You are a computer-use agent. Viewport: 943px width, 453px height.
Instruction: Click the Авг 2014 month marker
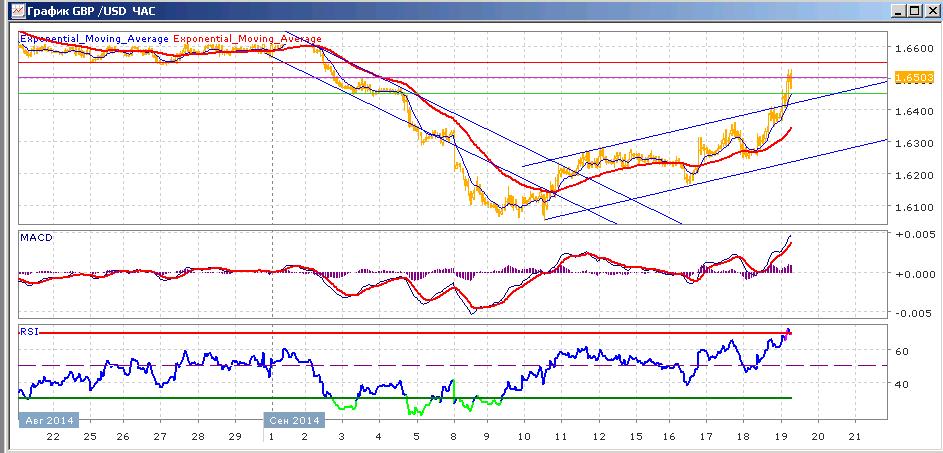49,420
